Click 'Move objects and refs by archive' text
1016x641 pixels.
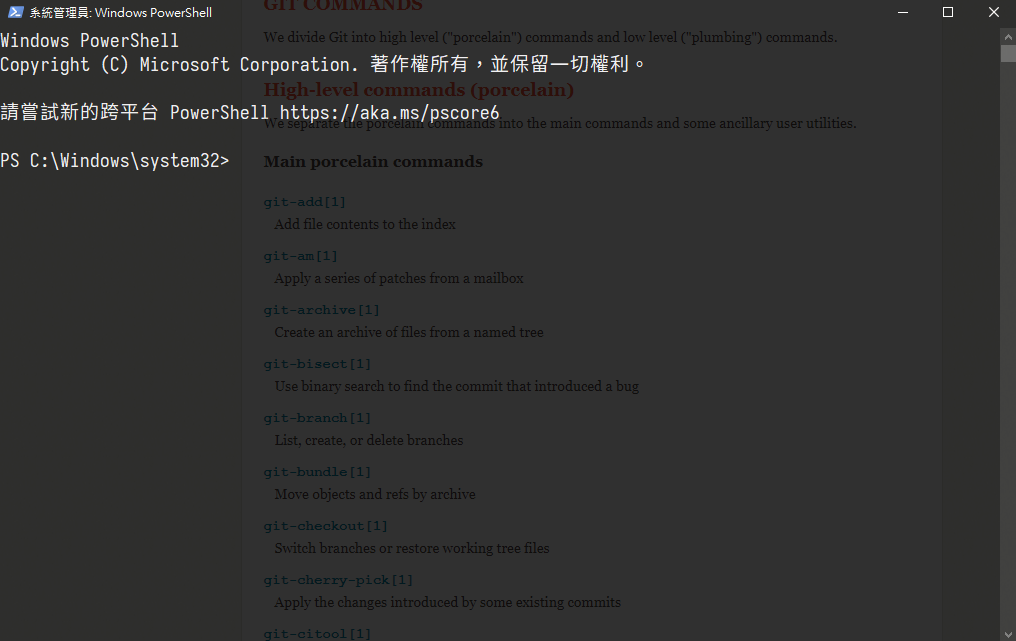click(375, 495)
